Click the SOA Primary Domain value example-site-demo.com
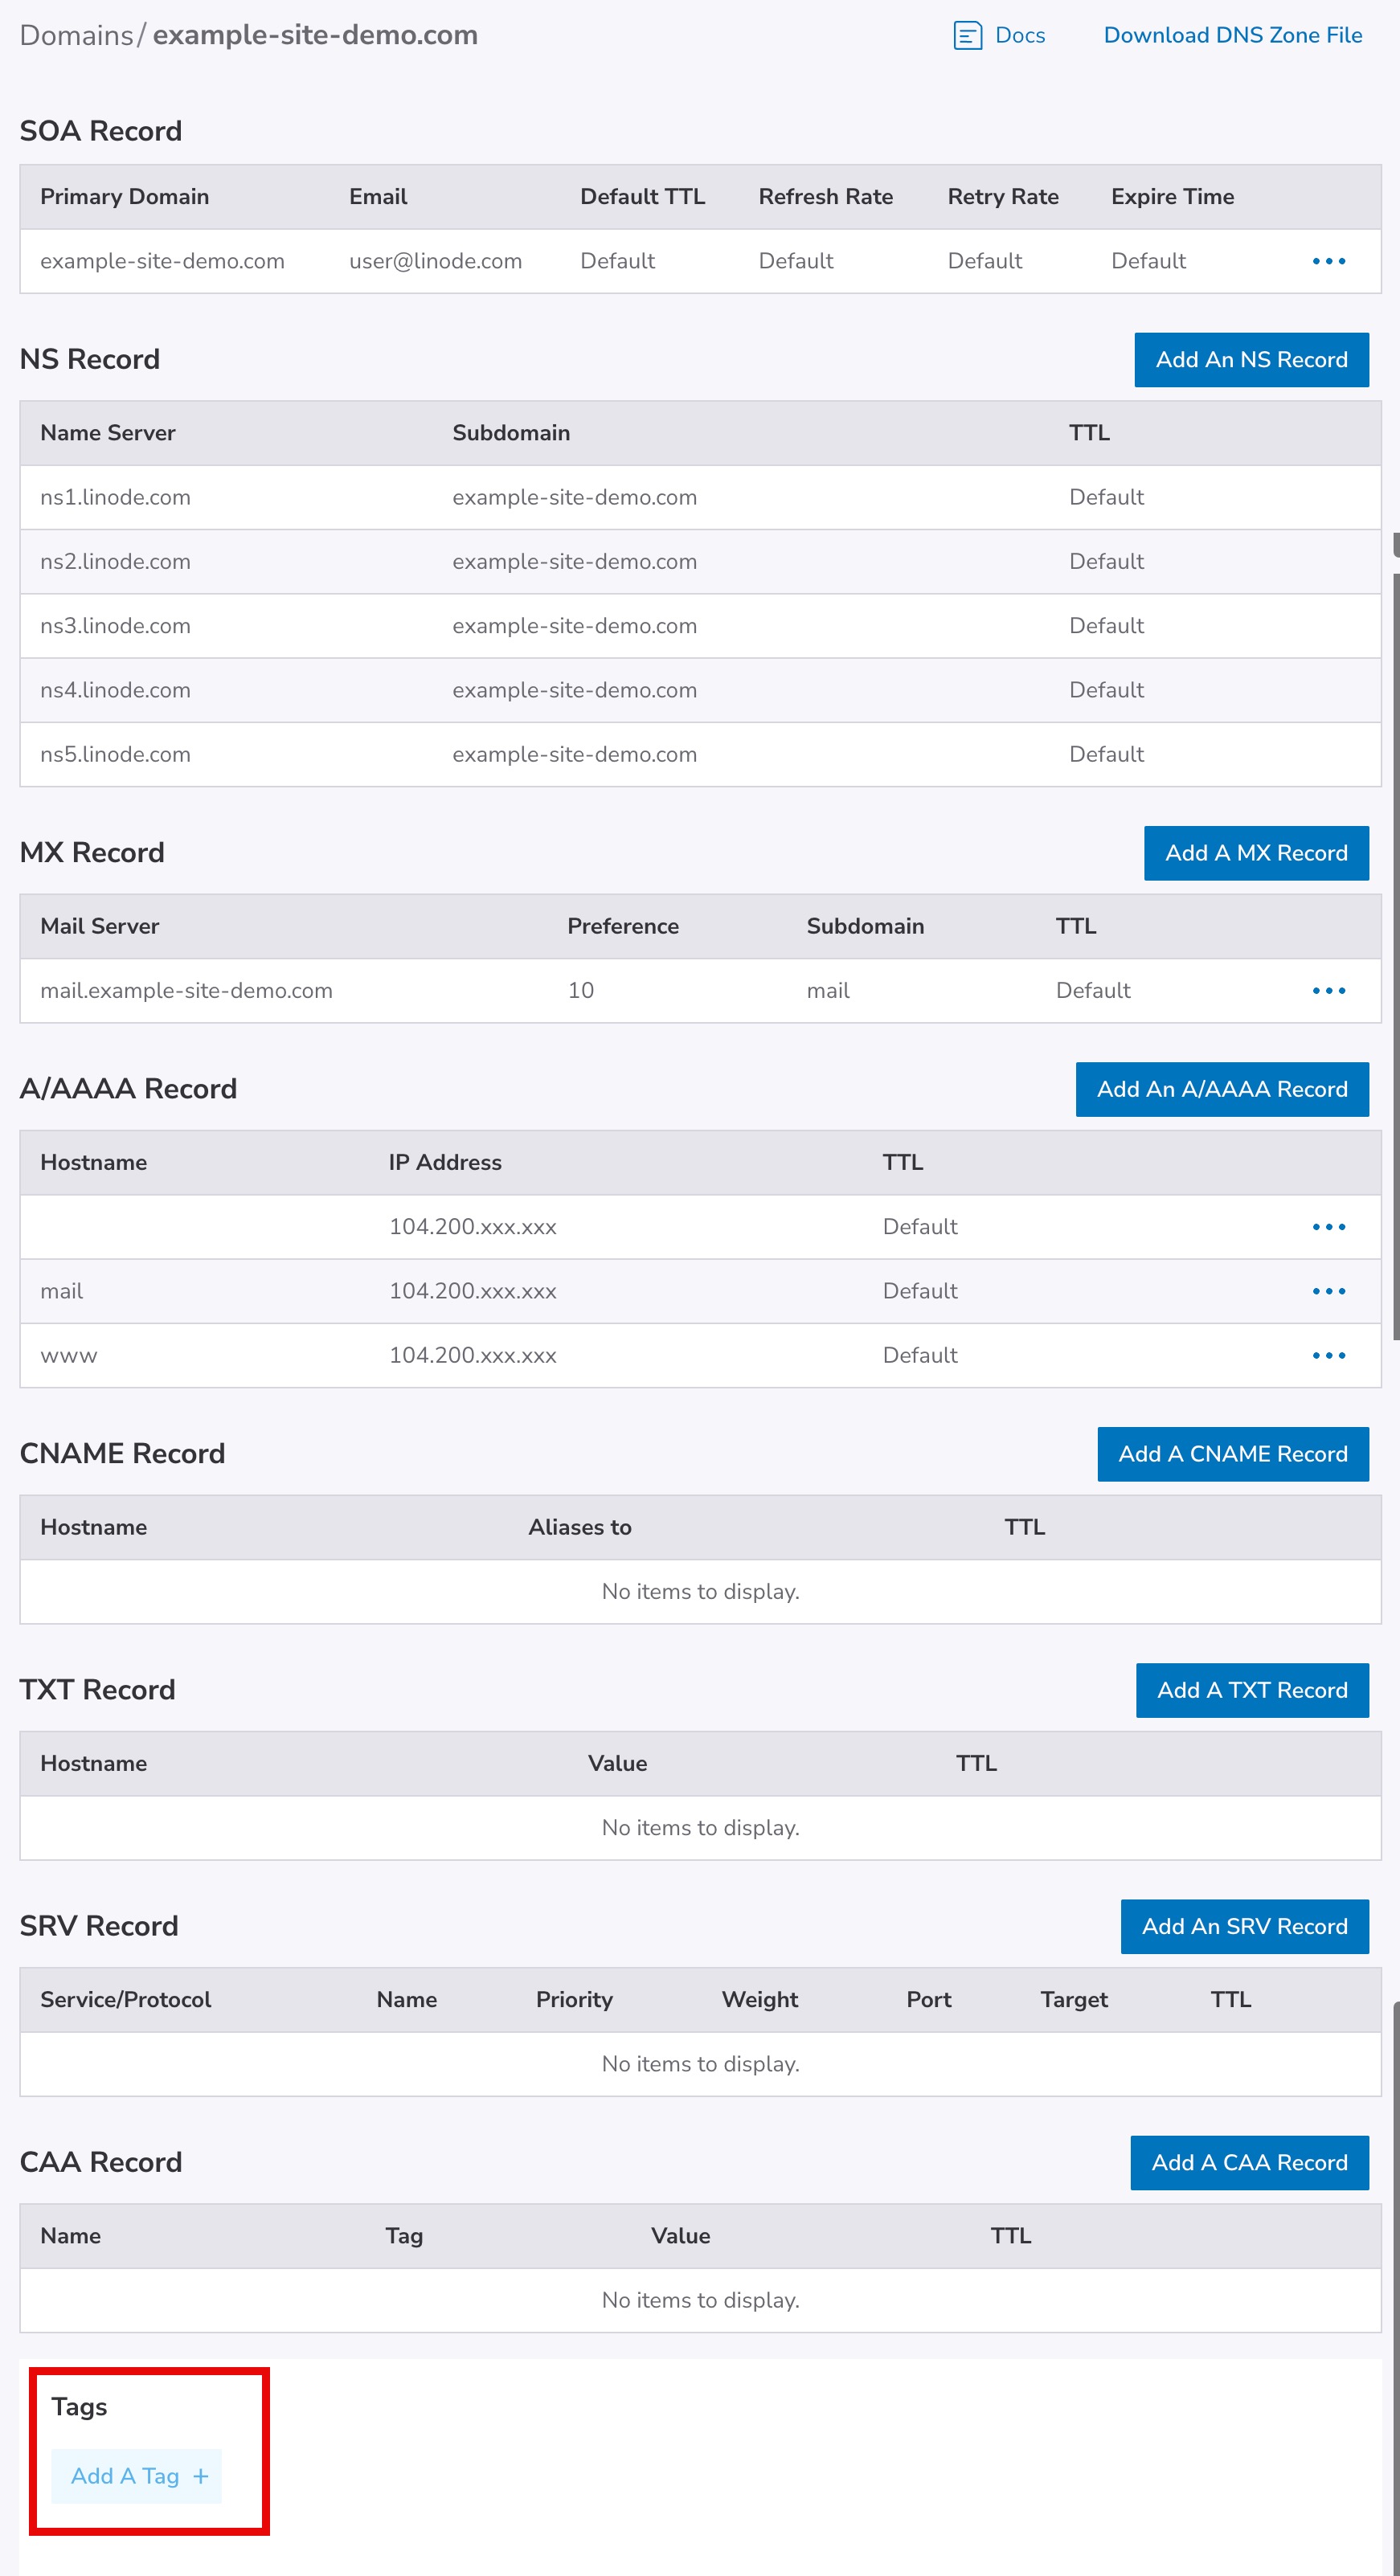 [x=162, y=261]
